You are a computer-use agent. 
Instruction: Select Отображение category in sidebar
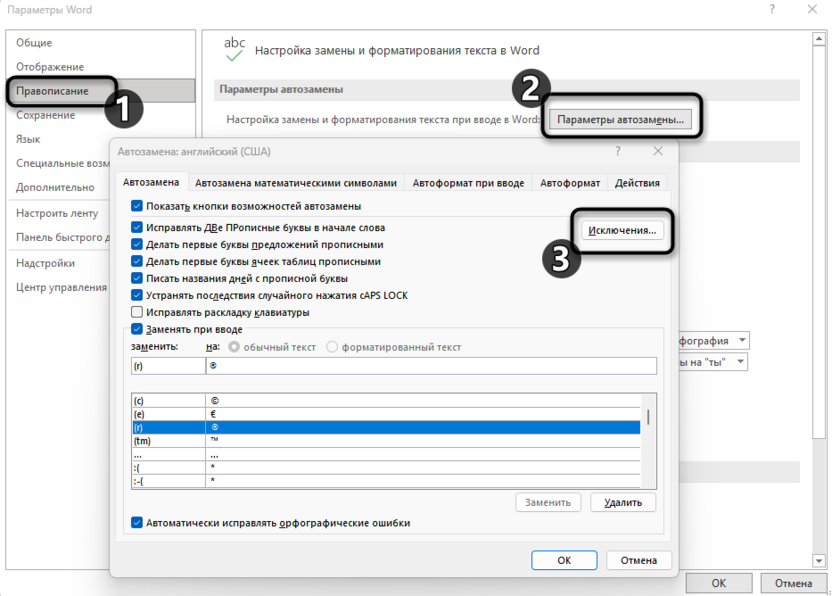tap(50, 67)
